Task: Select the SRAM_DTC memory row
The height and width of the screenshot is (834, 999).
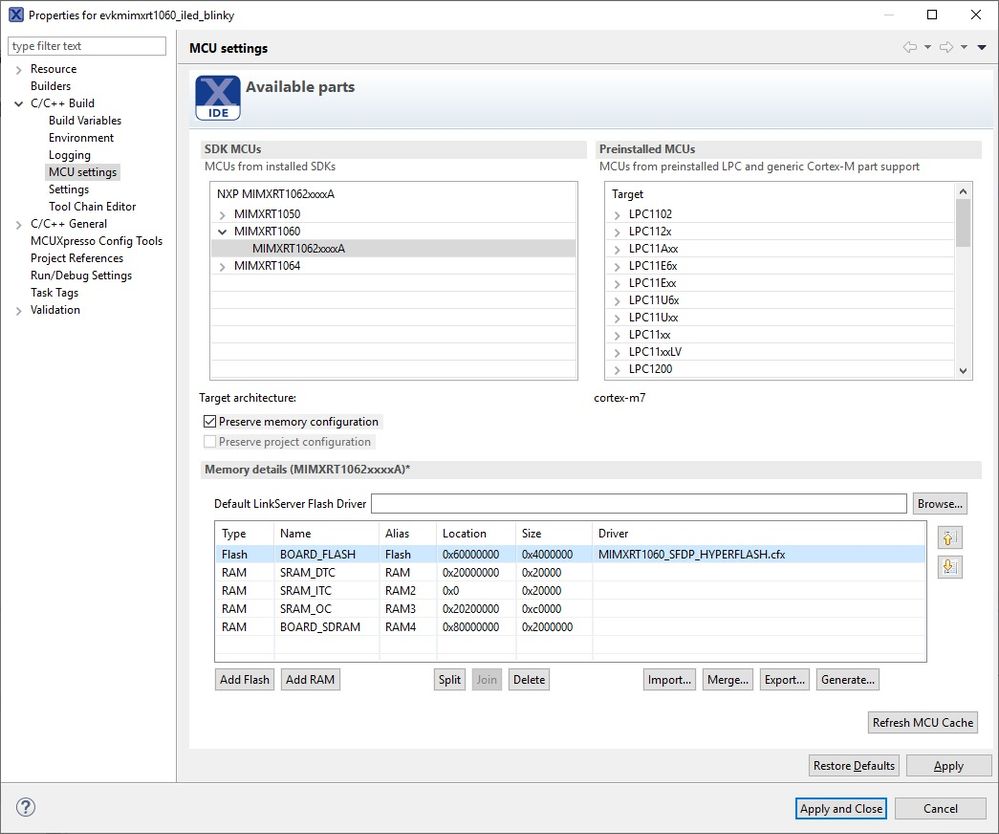Action: pos(570,573)
